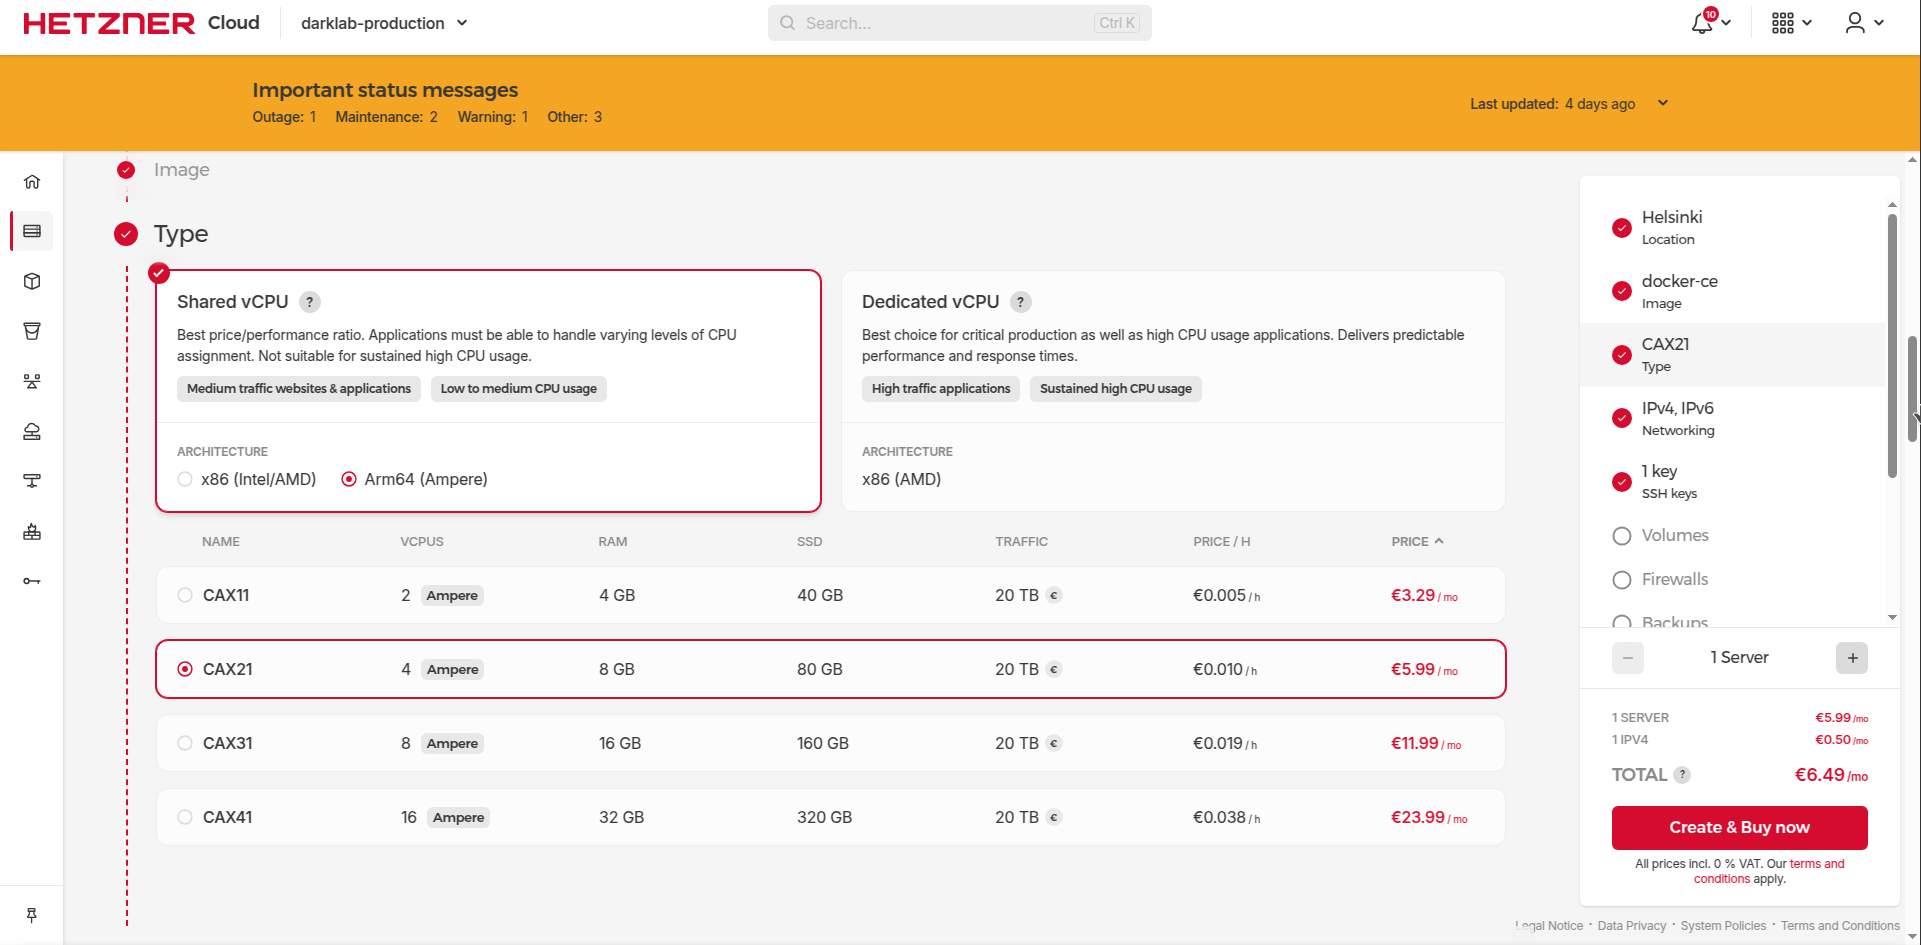Viewport: 1921px width, 945px height.
Task: Click traffic info icon in CAX21 row
Action: pos(1054,669)
